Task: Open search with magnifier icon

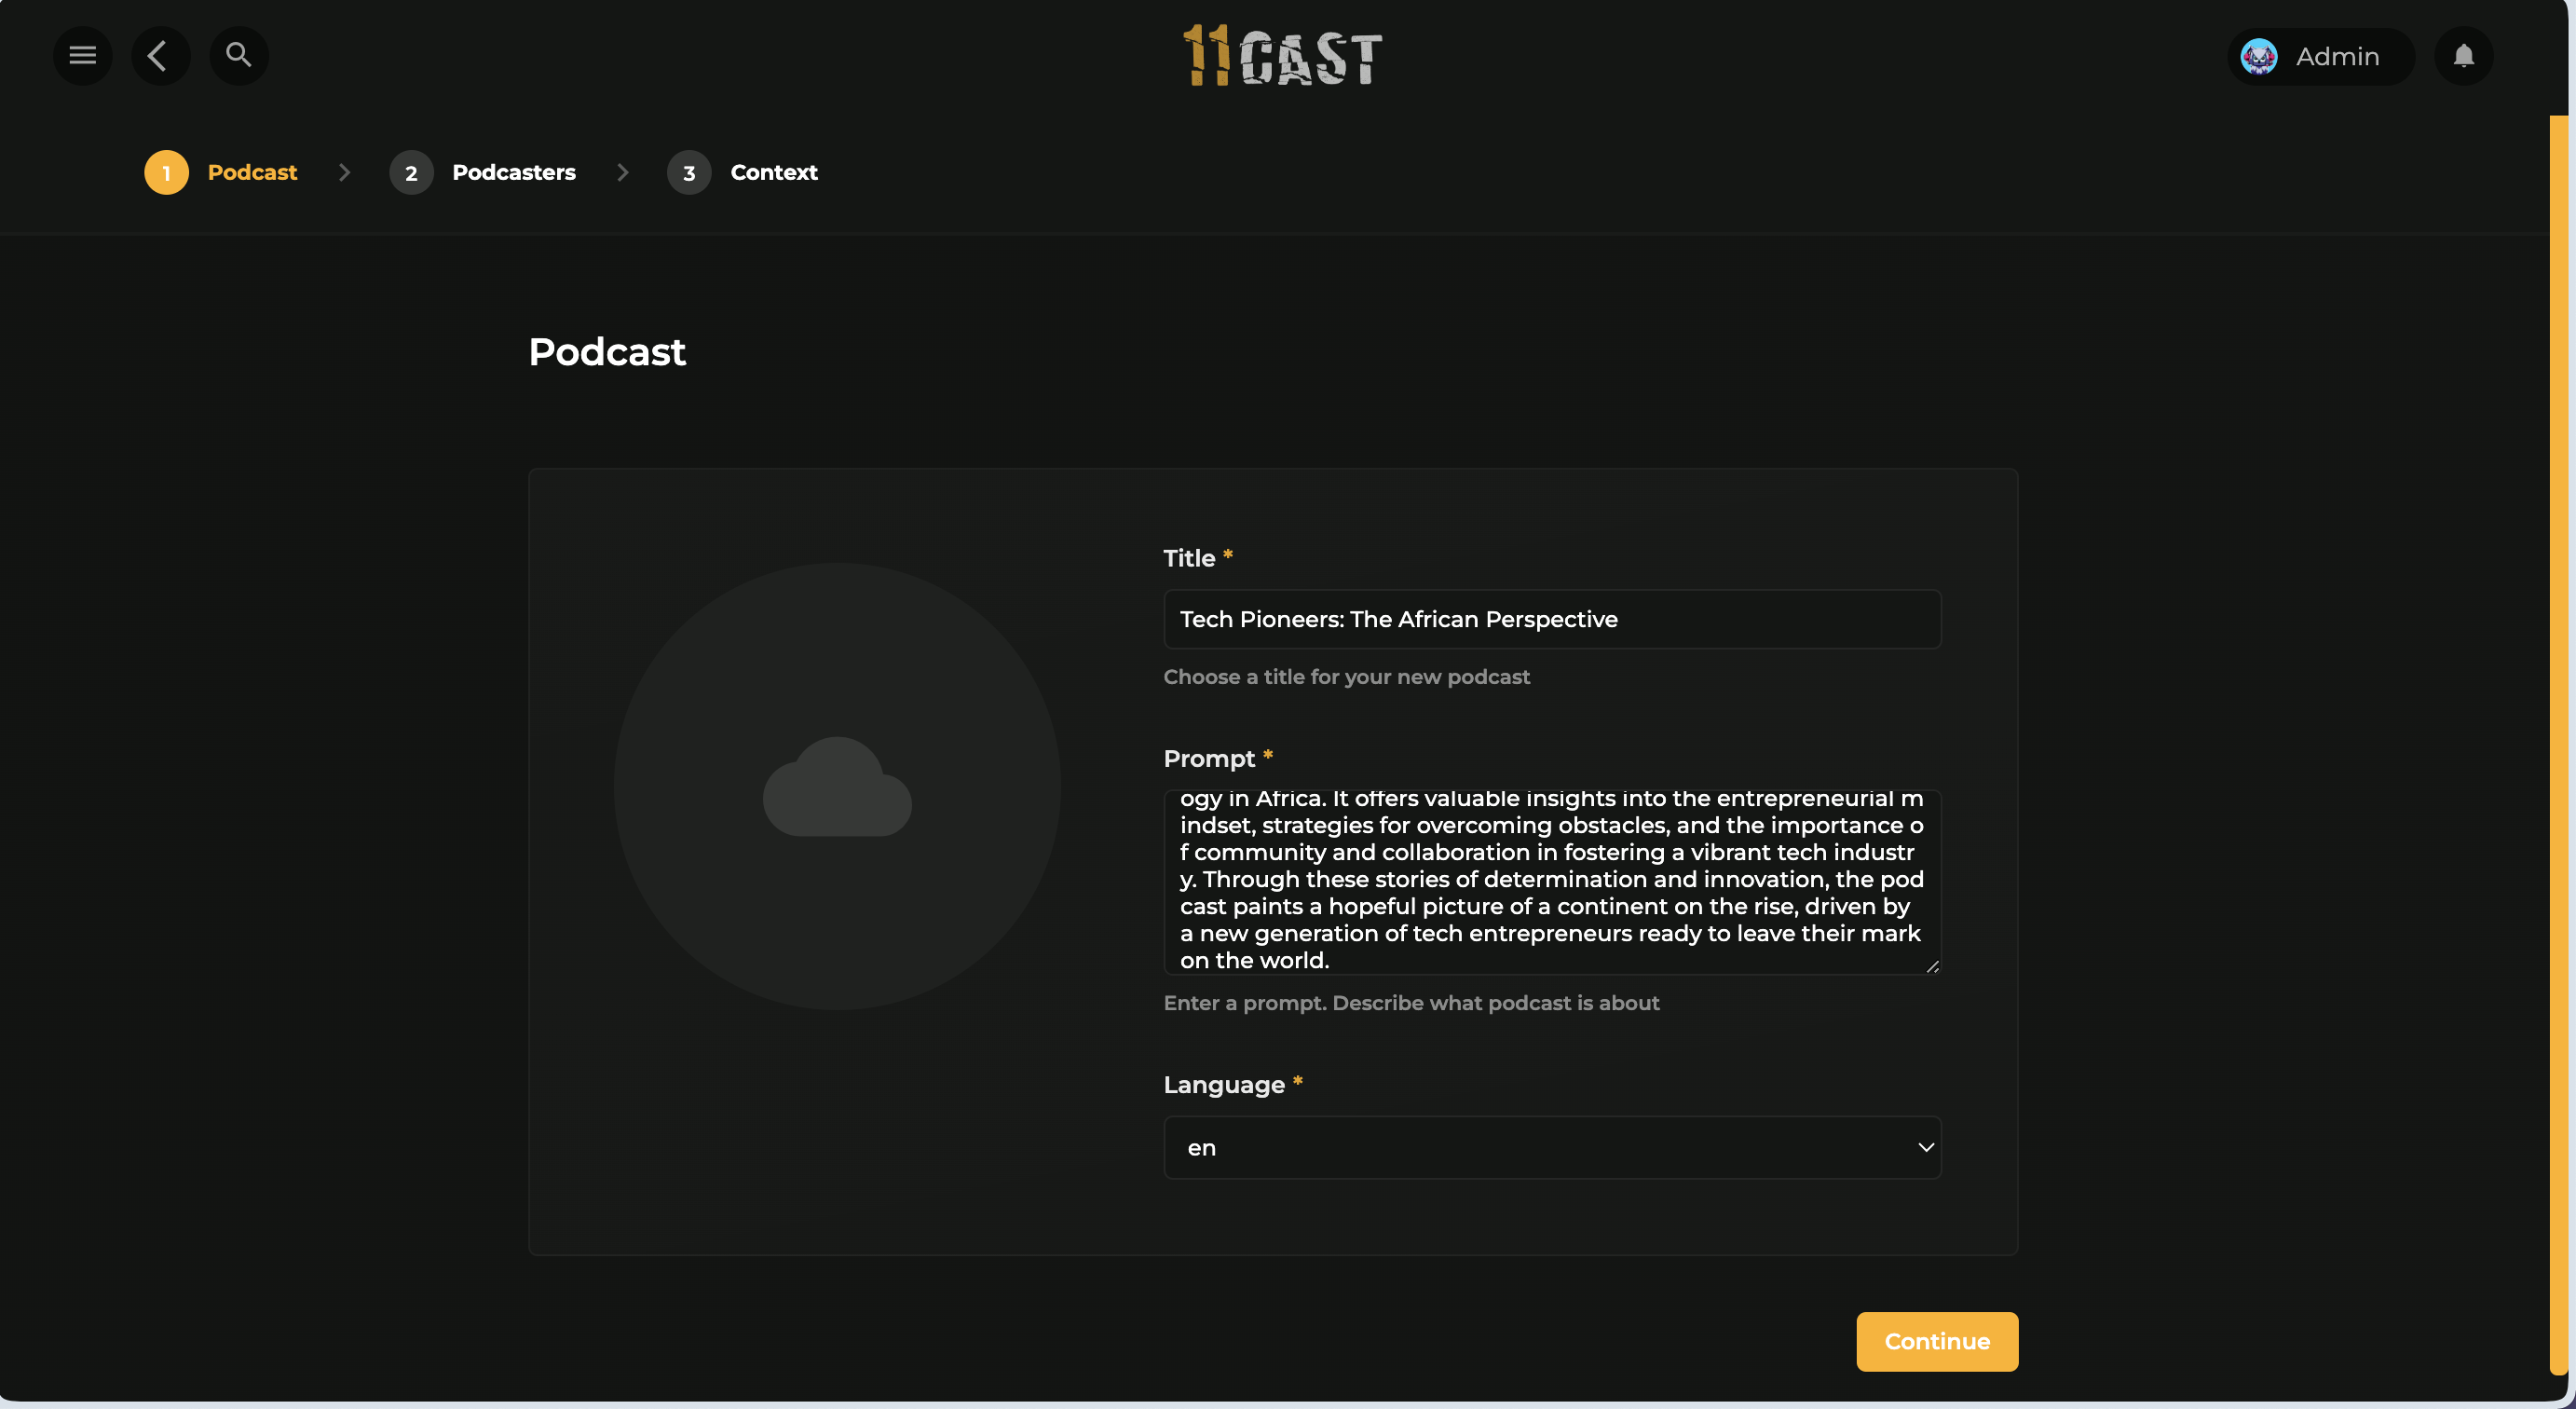Action: point(238,56)
